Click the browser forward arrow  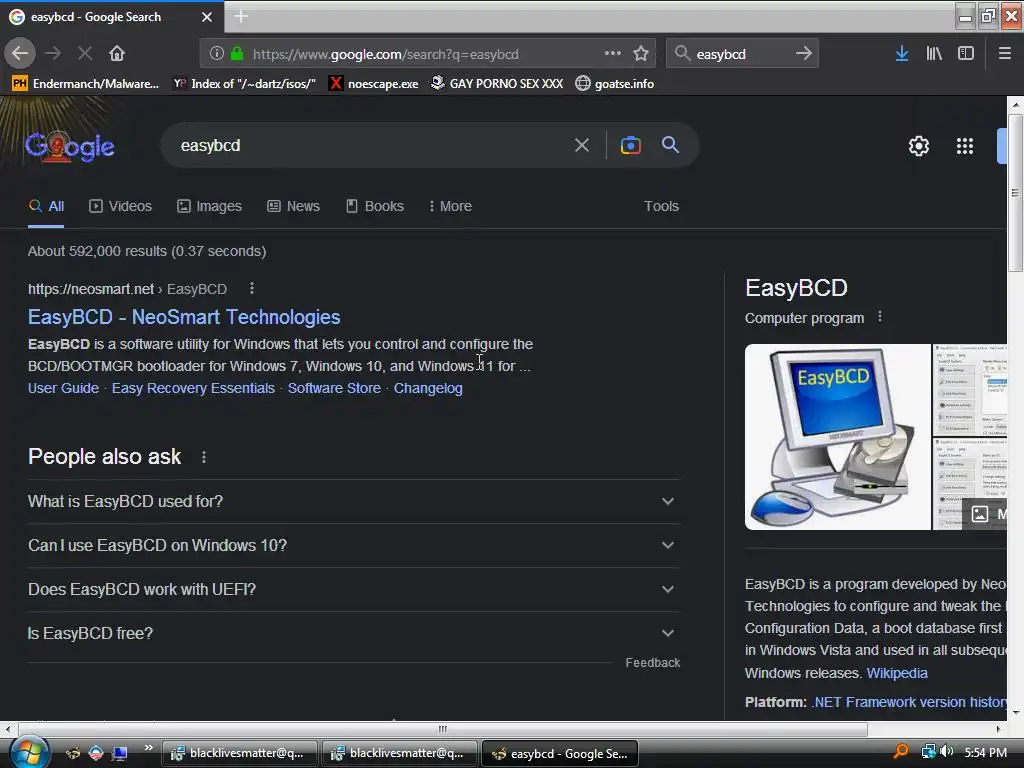pyautogui.click(x=53, y=53)
